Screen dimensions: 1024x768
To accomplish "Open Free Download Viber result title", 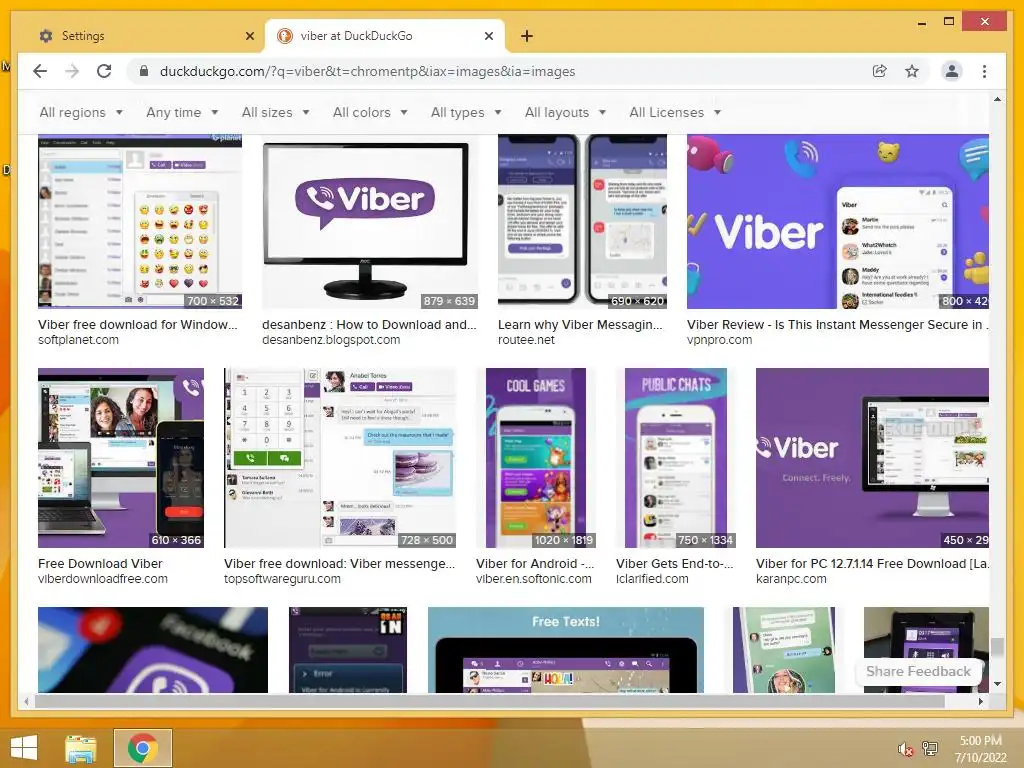I will pyautogui.click(x=100, y=564).
